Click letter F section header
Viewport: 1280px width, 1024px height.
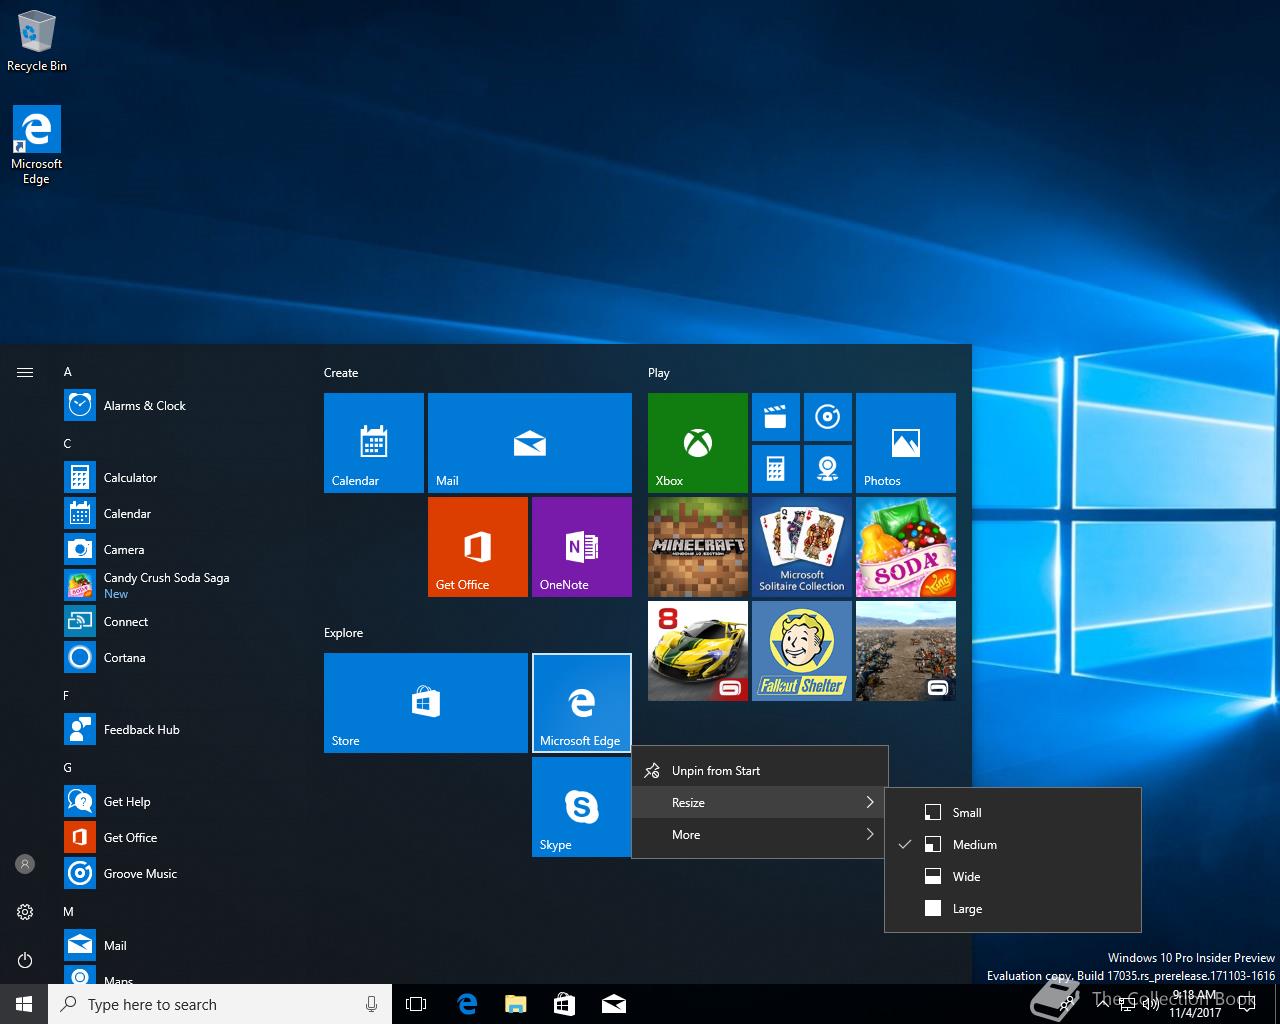pos(67,696)
